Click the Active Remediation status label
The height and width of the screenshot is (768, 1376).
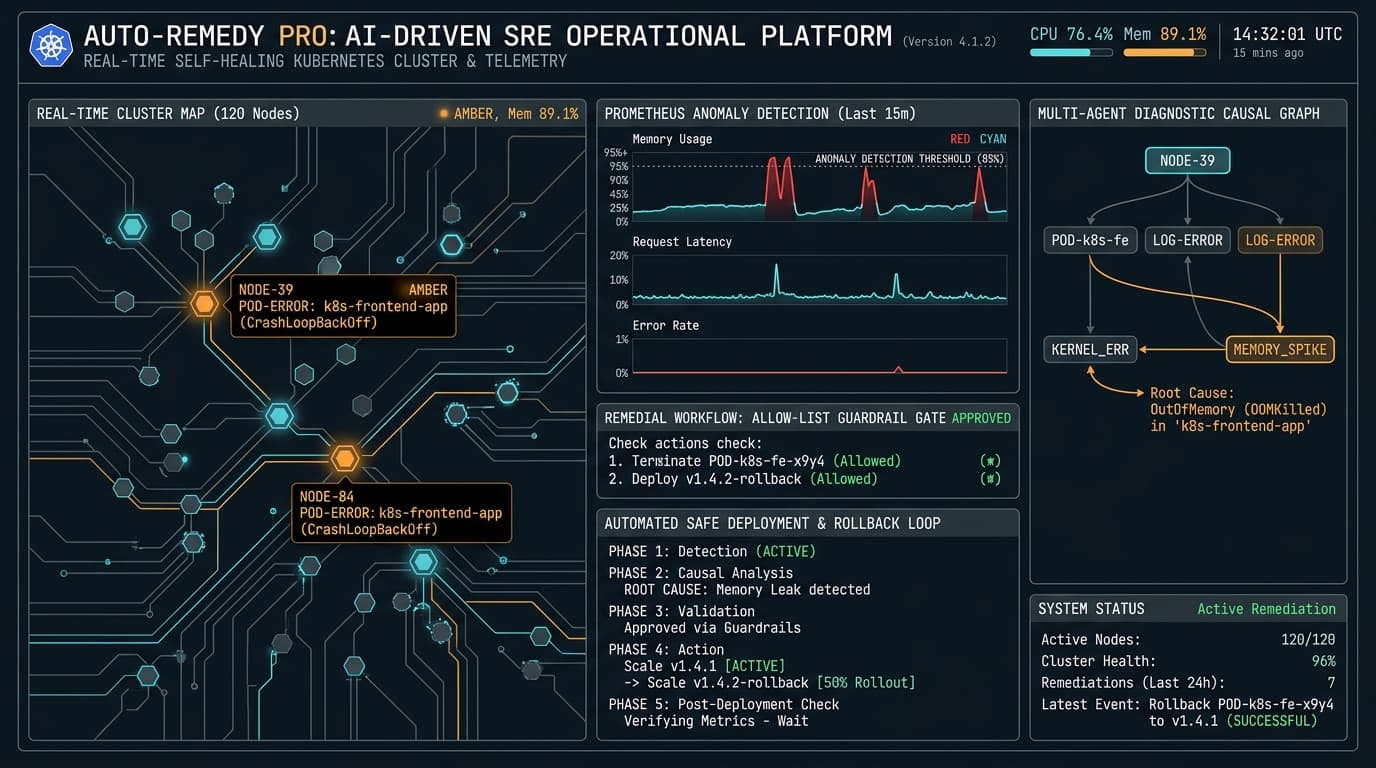tap(1266, 609)
